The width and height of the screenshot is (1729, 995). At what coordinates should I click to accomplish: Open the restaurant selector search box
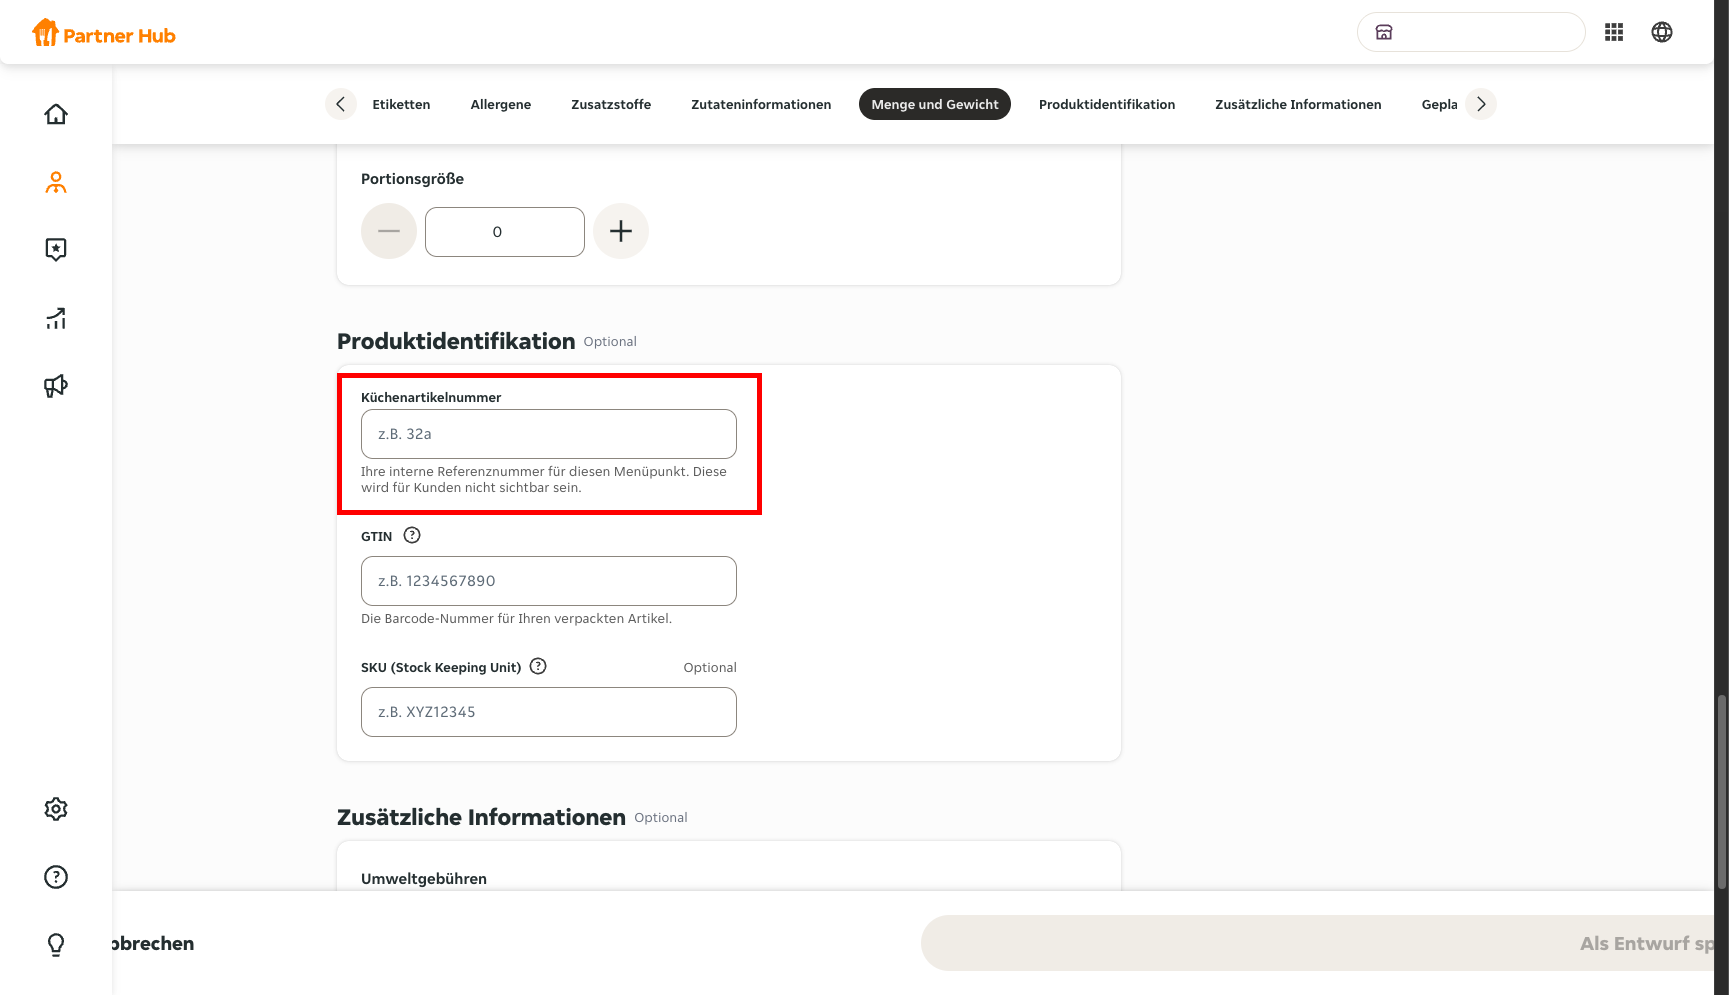pyautogui.click(x=1471, y=32)
